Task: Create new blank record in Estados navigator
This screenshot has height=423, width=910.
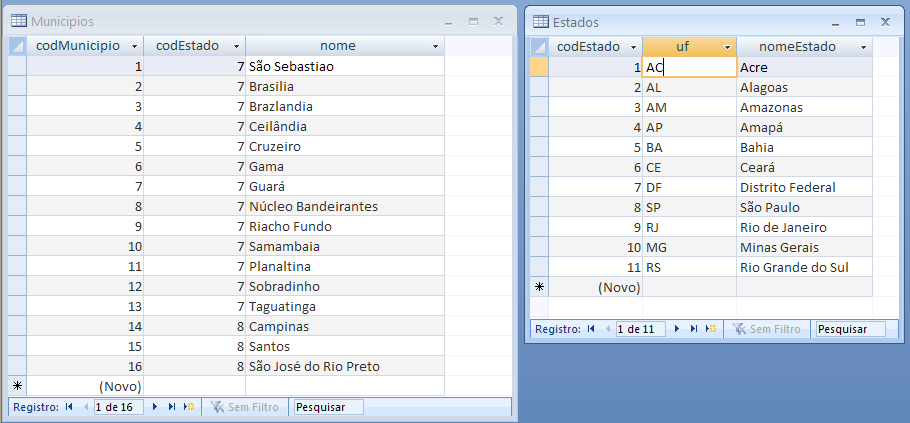Action: click(711, 329)
